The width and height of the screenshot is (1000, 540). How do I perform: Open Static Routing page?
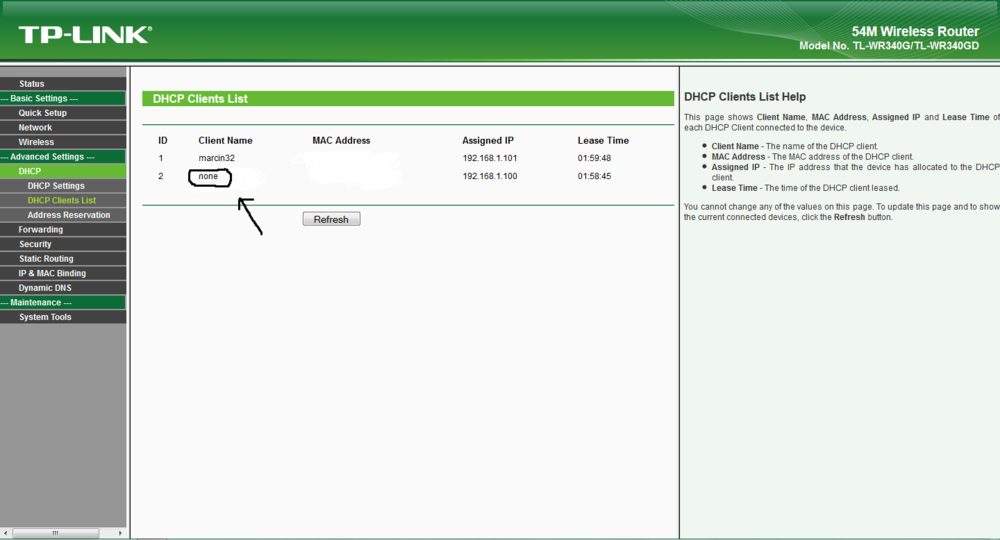point(46,259)
